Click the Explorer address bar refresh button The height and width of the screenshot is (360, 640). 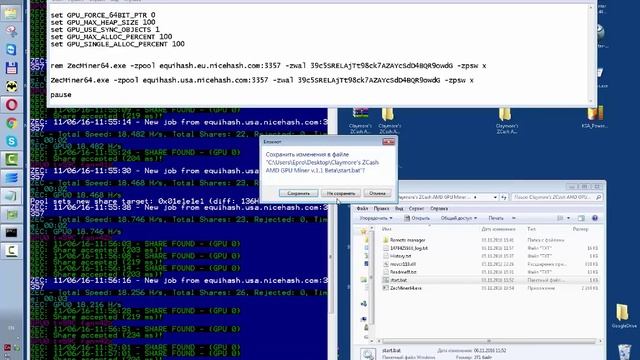[504, 197]
